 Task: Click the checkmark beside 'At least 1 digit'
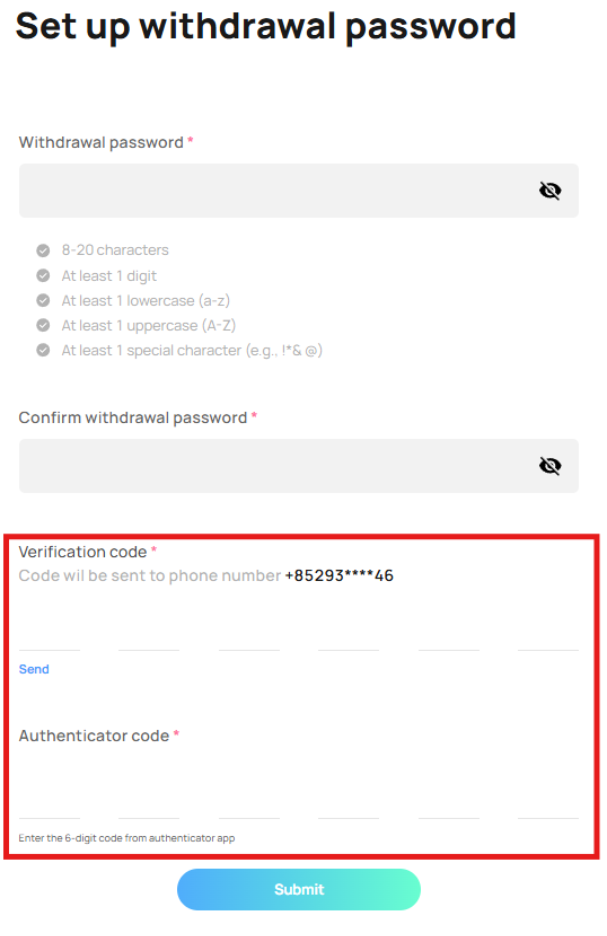pos(43,275)
